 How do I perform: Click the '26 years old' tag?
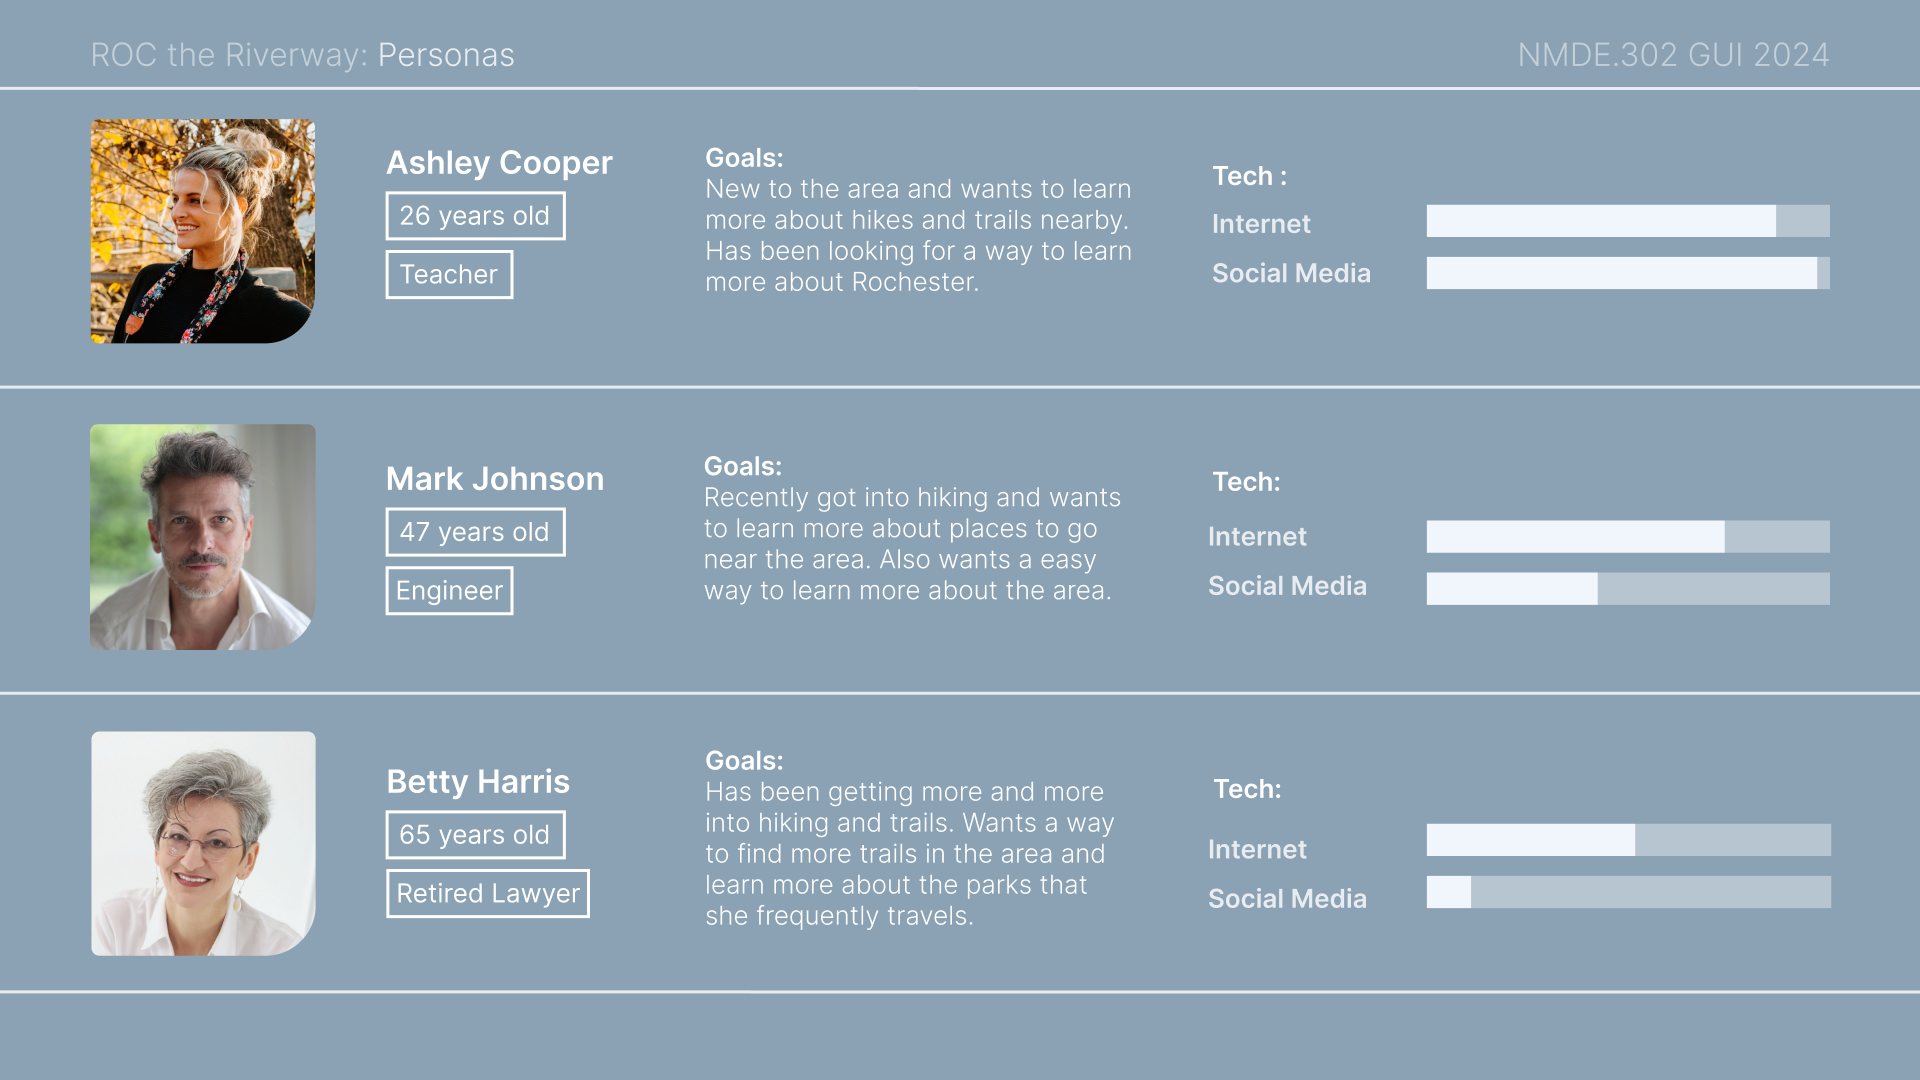pos(475,216)
